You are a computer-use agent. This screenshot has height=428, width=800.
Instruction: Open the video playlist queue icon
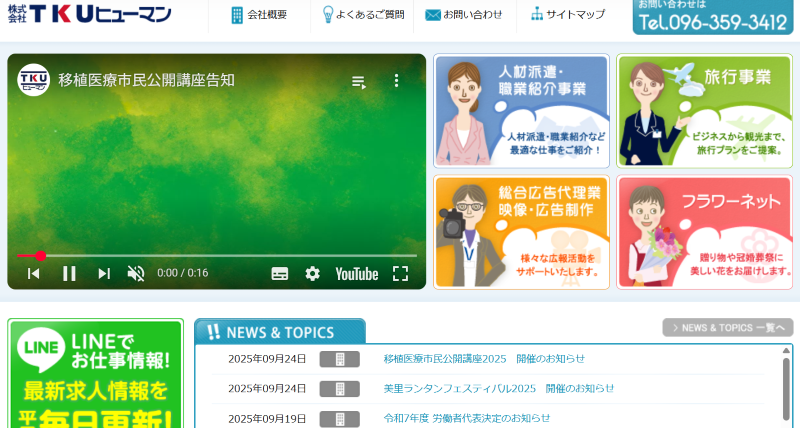(359, 82)
